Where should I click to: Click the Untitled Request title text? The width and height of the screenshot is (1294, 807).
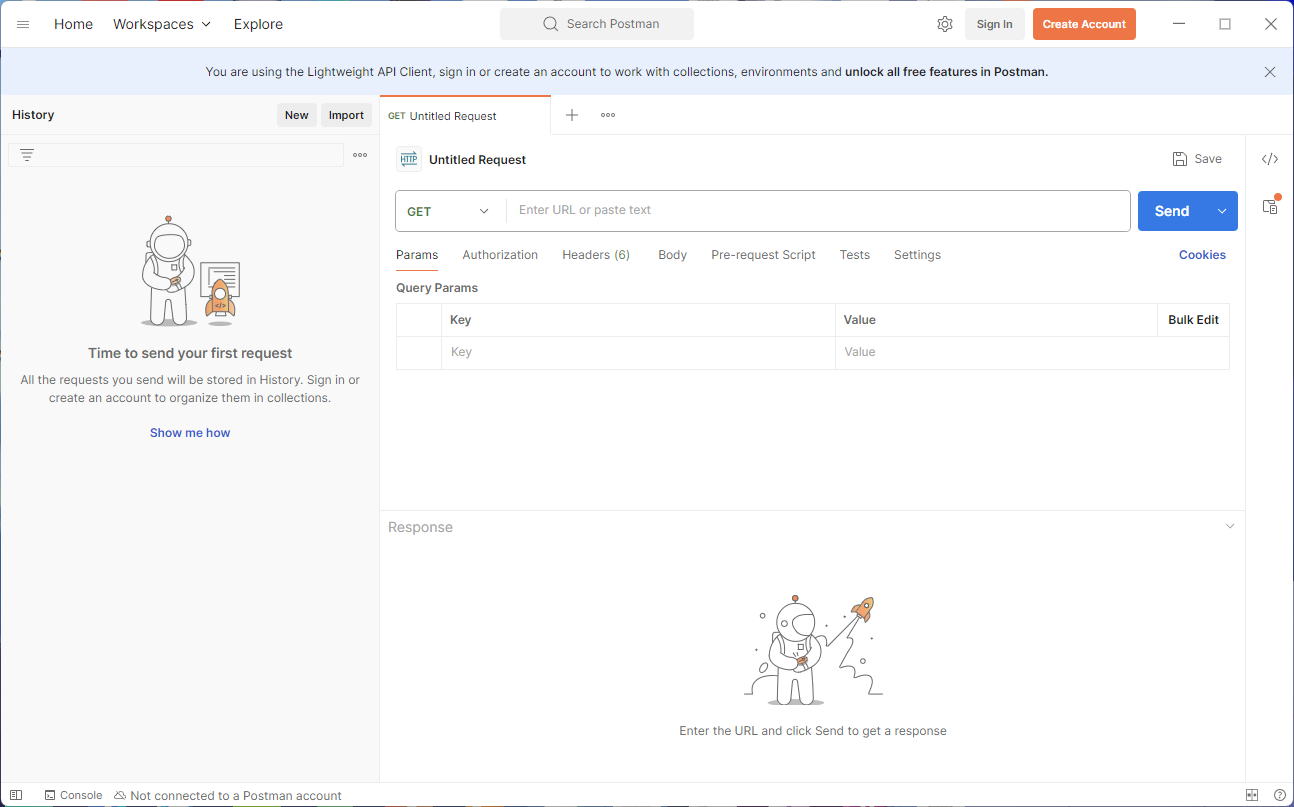pos(477,160)
